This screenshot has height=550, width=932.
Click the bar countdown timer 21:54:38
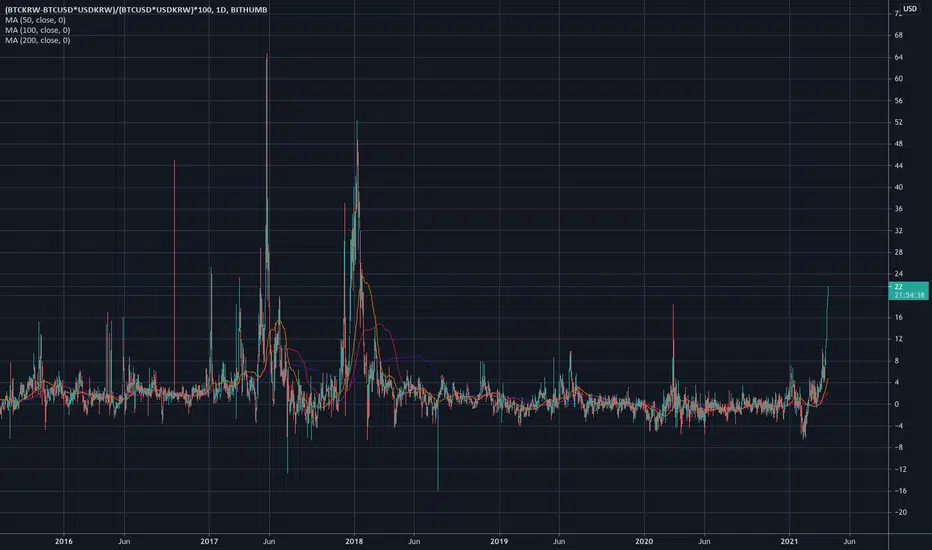tap(909, 295)
